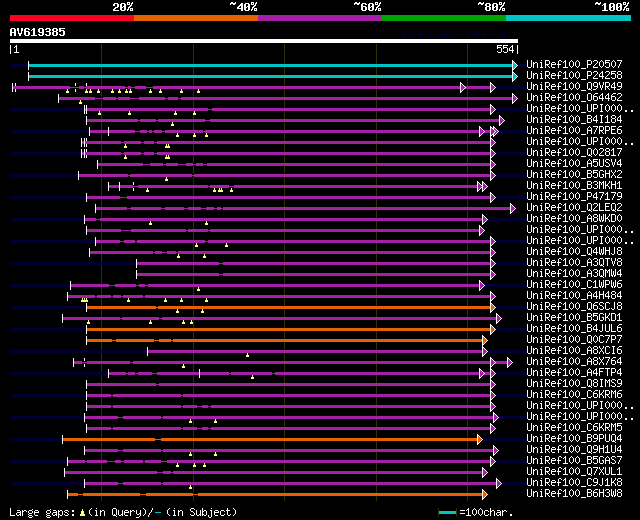The width and height of the screenshot is (640, 520).
Task: Click the cyan alignment bar for P20507
Action: tap(273, 65)
